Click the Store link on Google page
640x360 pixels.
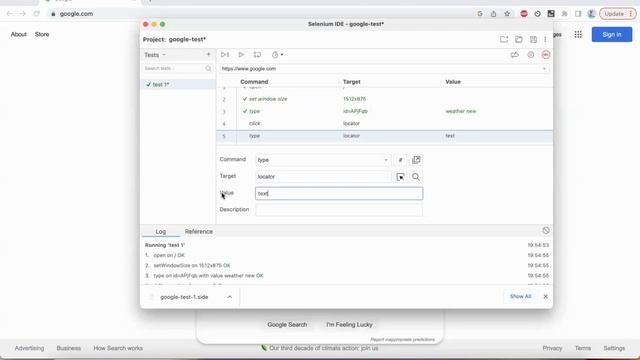pyautogui.click(x=42, y=34)
